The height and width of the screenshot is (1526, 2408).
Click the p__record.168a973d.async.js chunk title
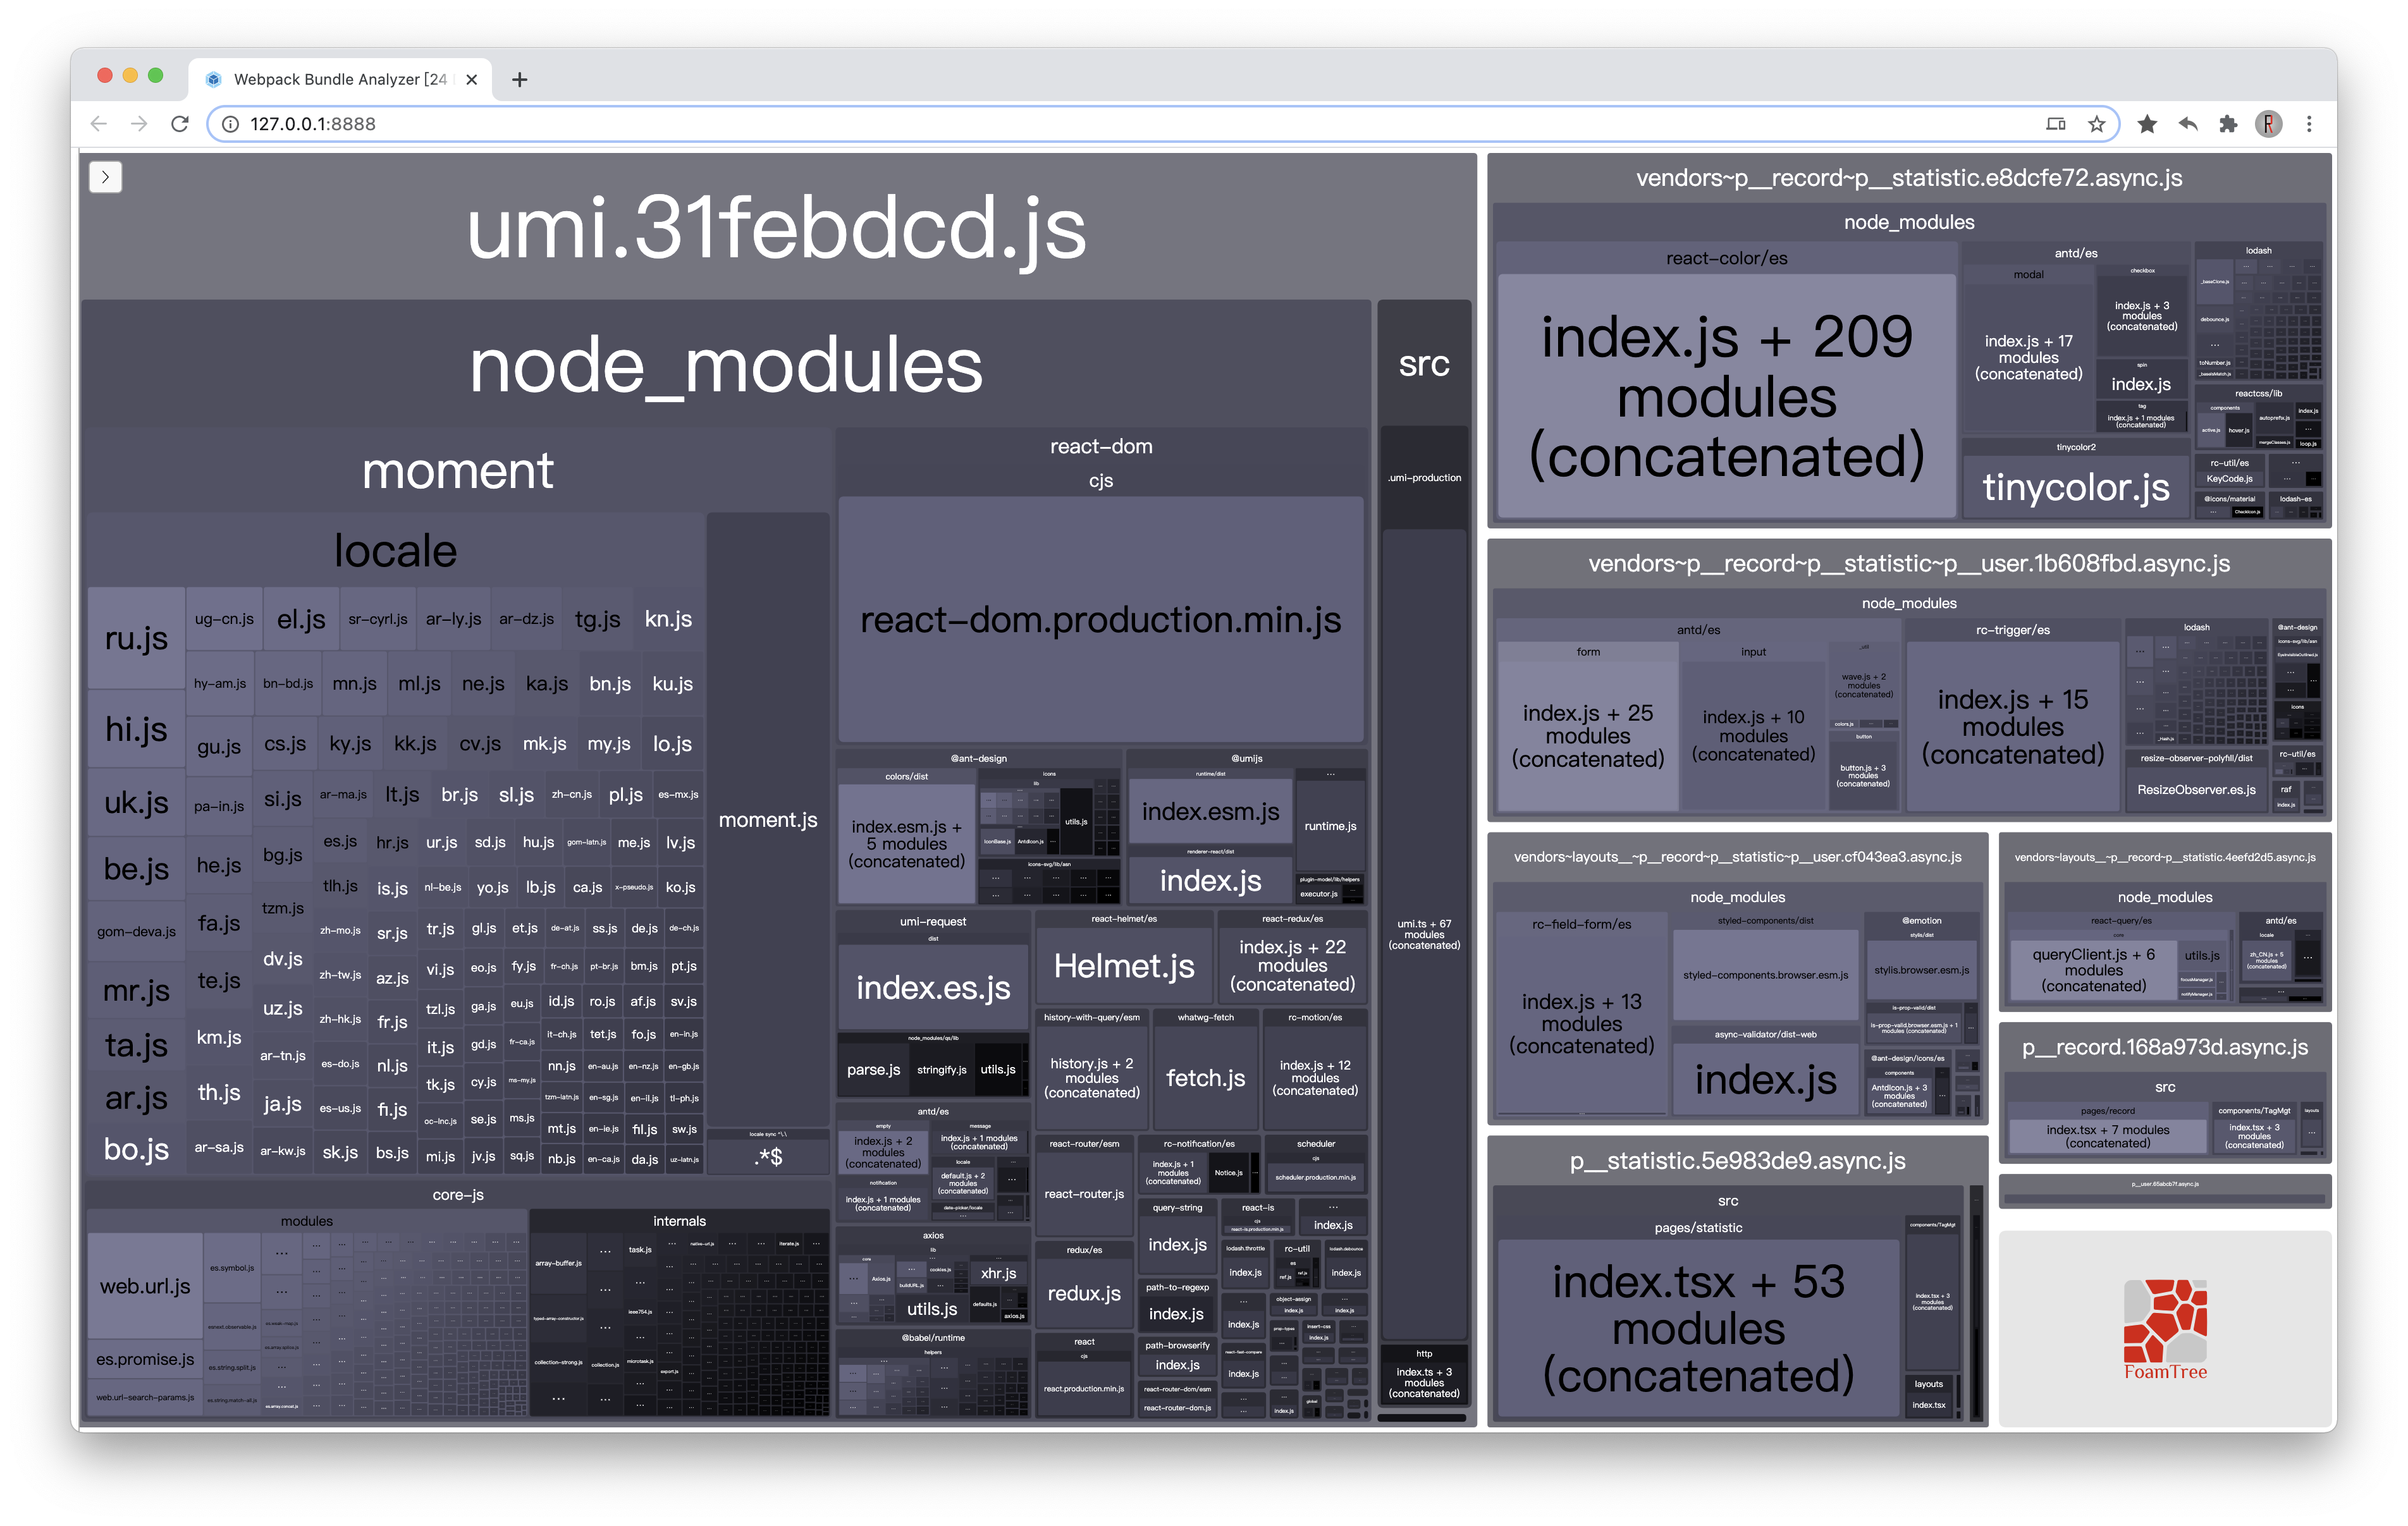pos(2165,1047)
